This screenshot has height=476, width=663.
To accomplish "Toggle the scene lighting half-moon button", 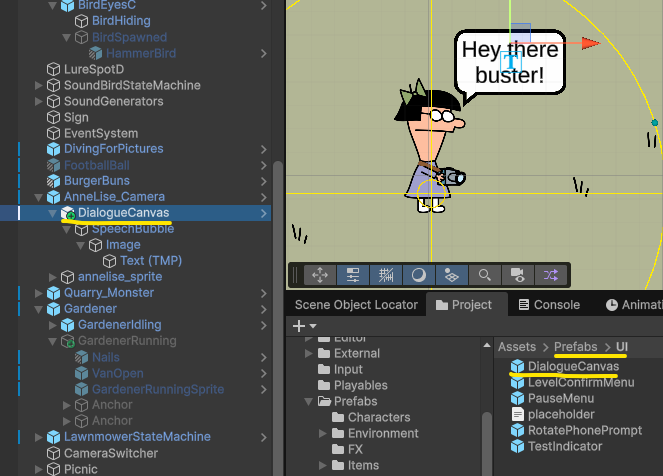I will click(x=419, y=274).
